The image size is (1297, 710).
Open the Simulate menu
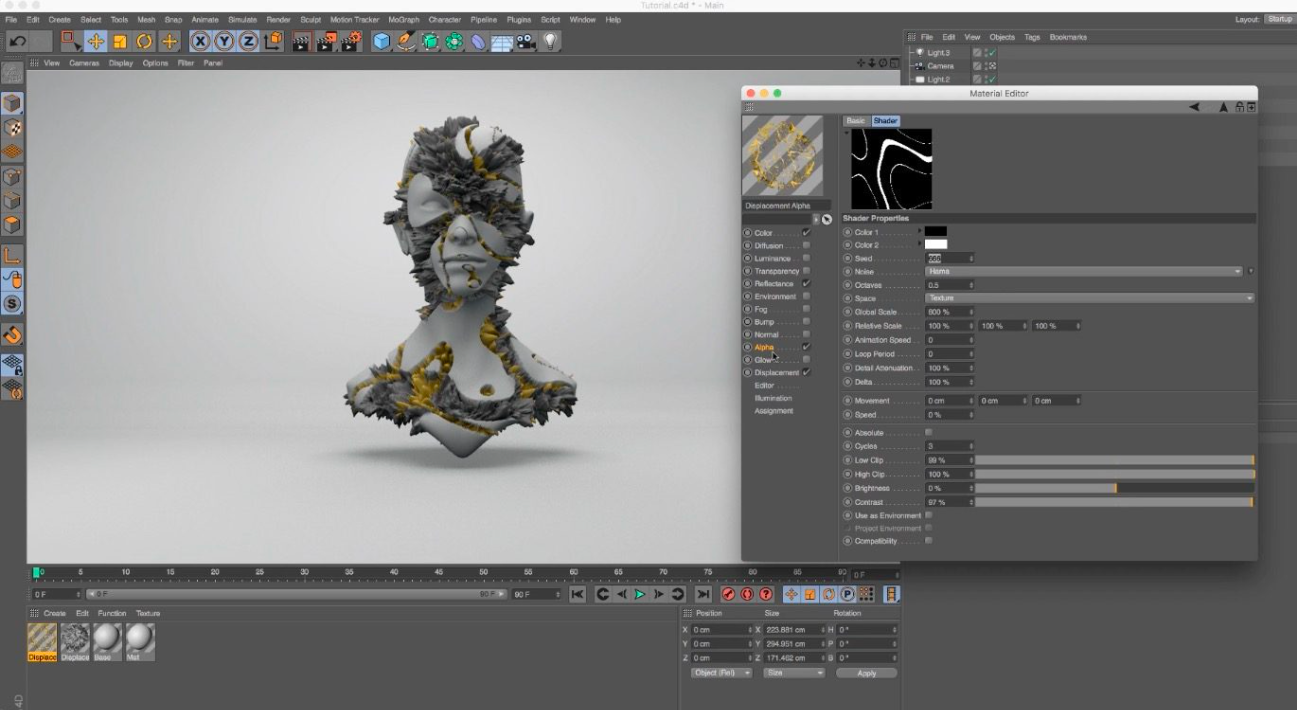242,19
